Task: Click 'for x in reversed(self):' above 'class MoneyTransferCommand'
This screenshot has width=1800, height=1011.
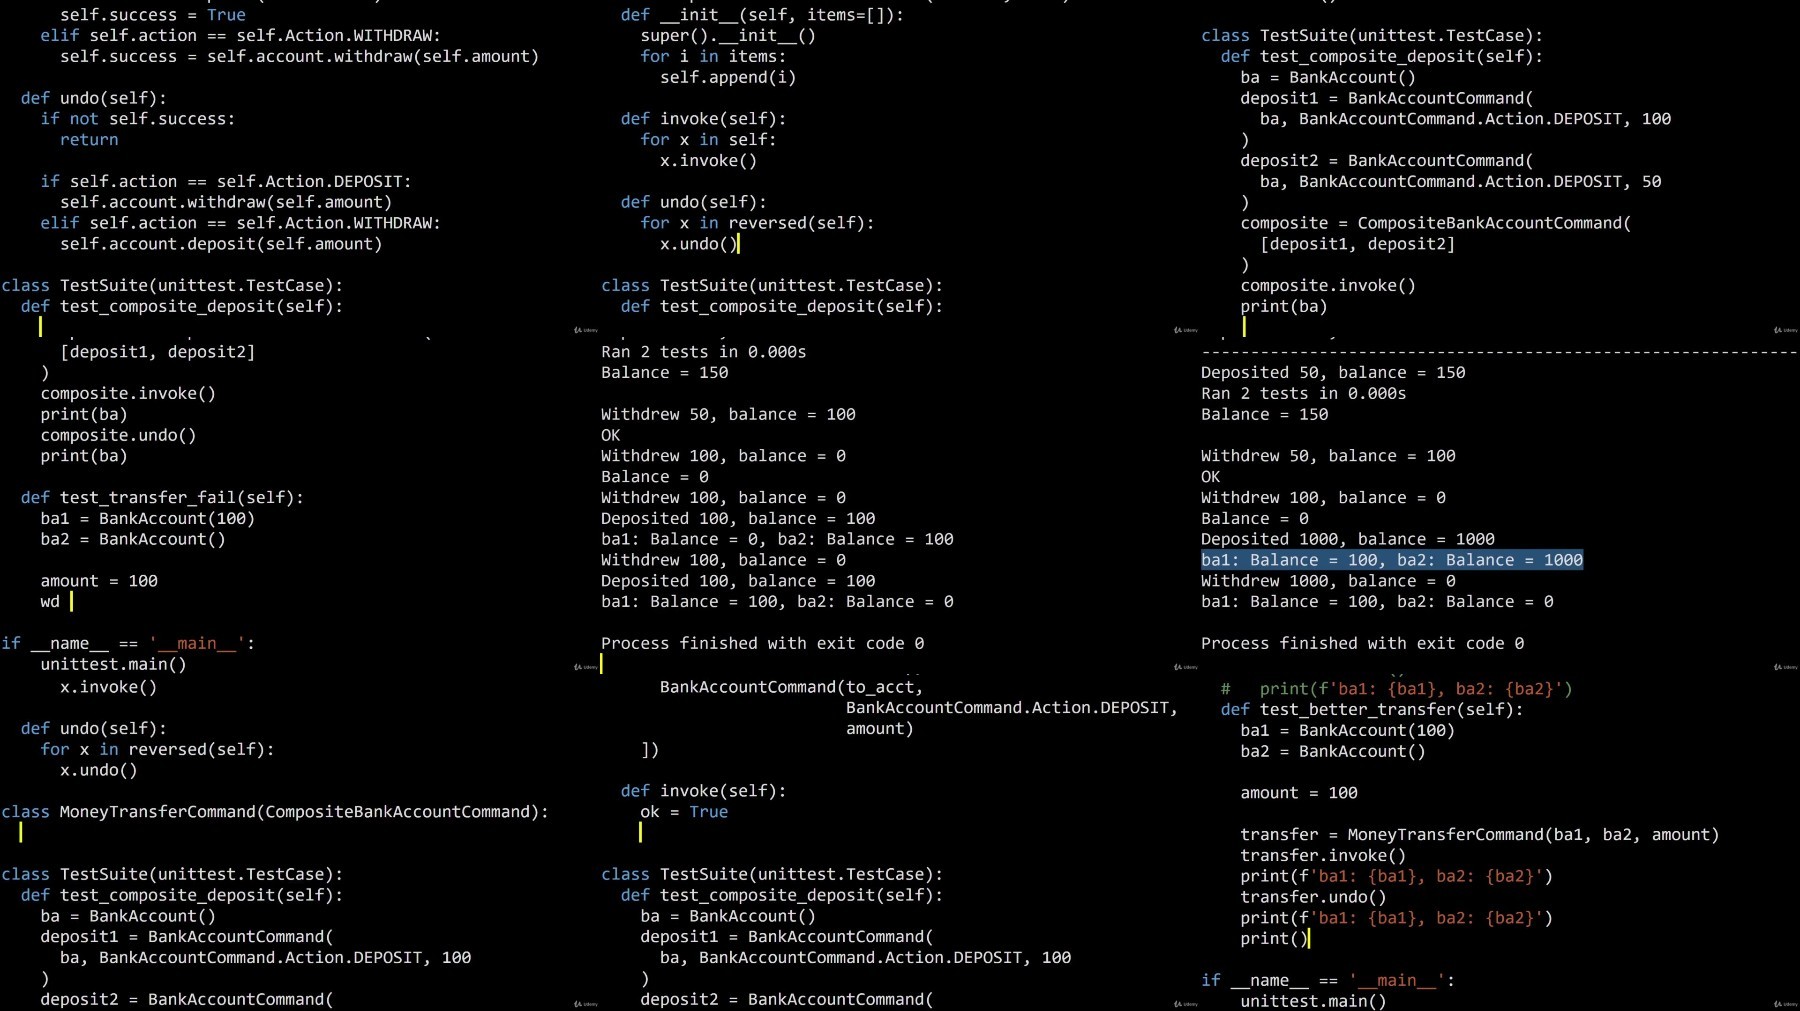Action: 157,750
